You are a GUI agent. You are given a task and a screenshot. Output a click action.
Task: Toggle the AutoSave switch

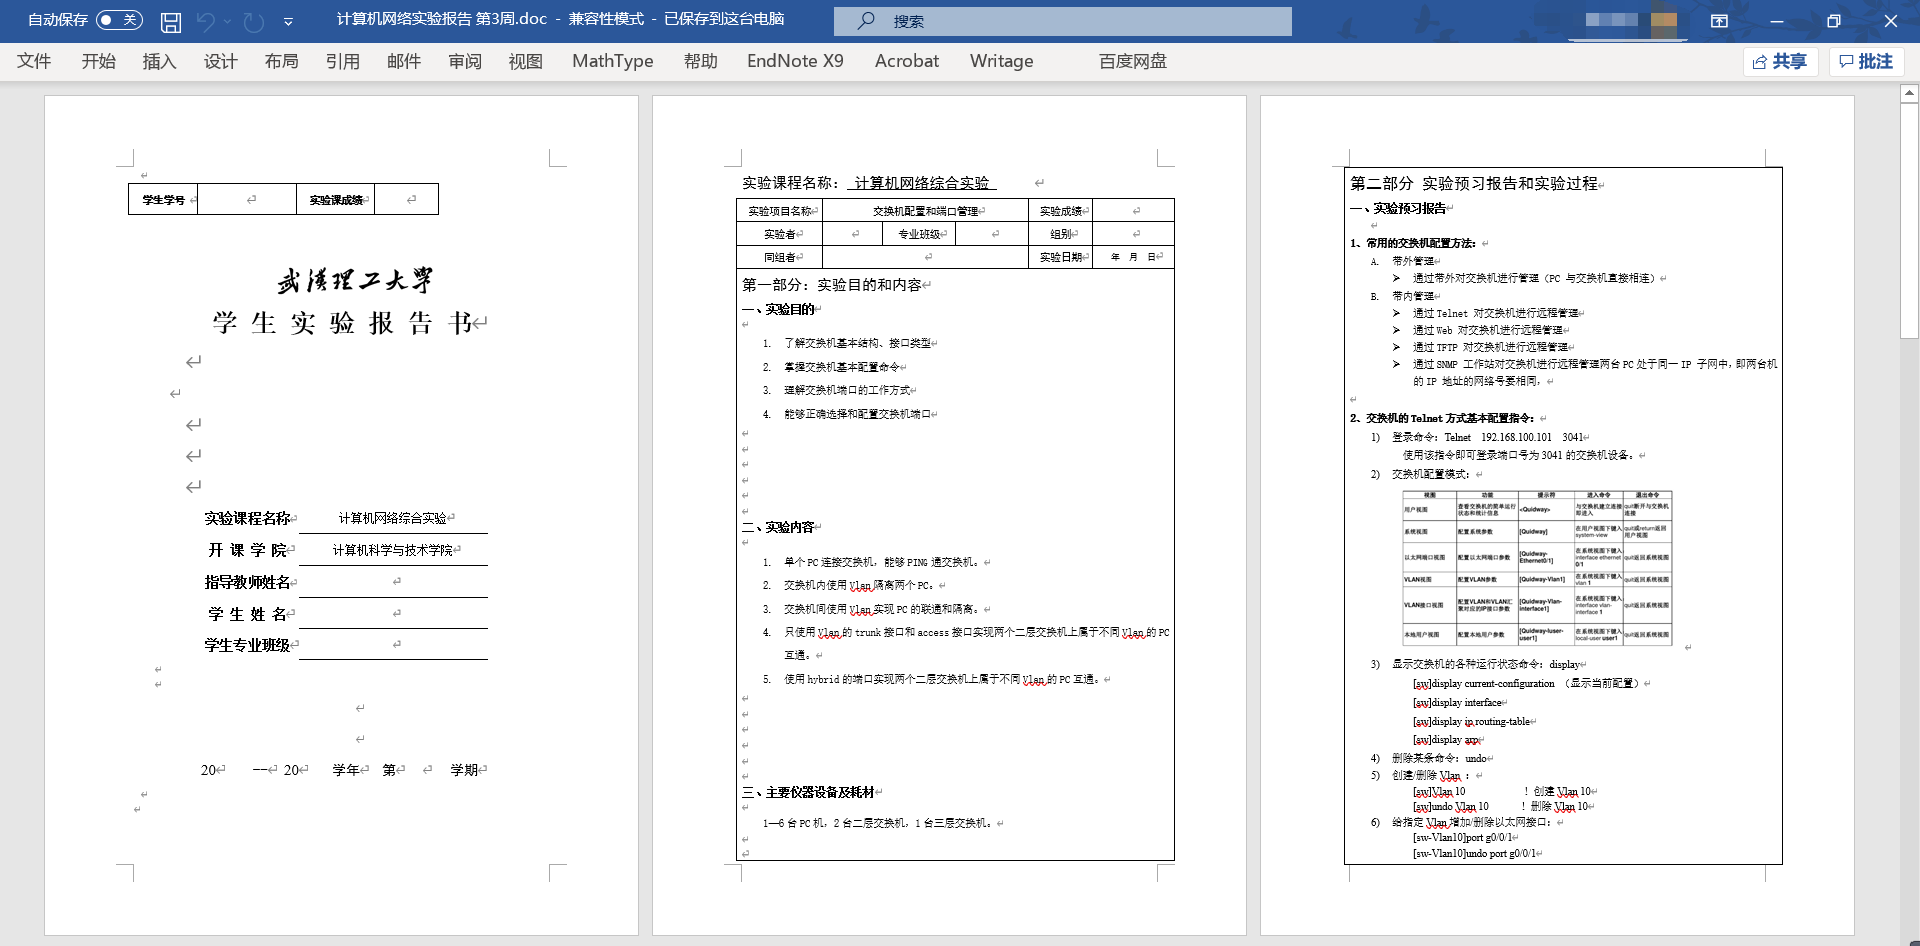119,20
